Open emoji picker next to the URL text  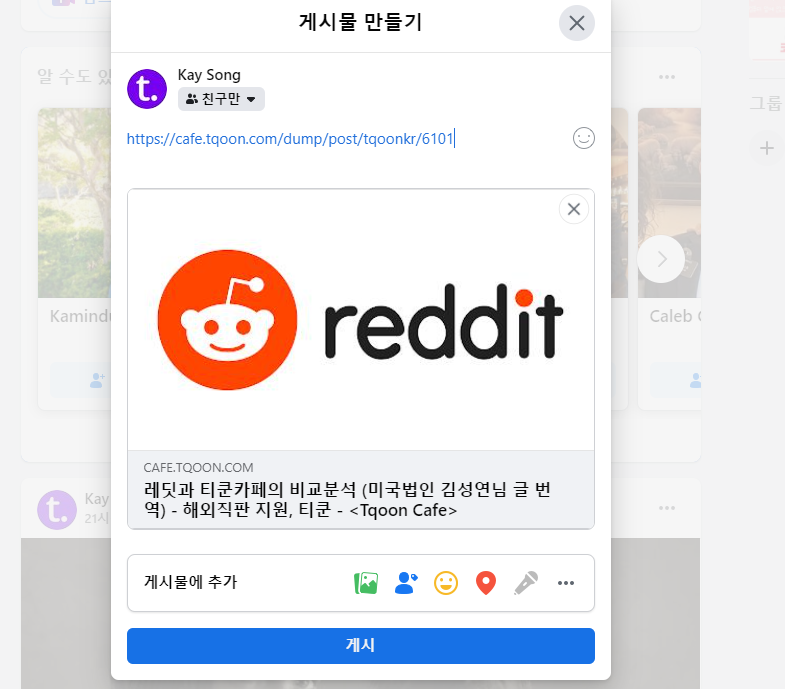584,138
